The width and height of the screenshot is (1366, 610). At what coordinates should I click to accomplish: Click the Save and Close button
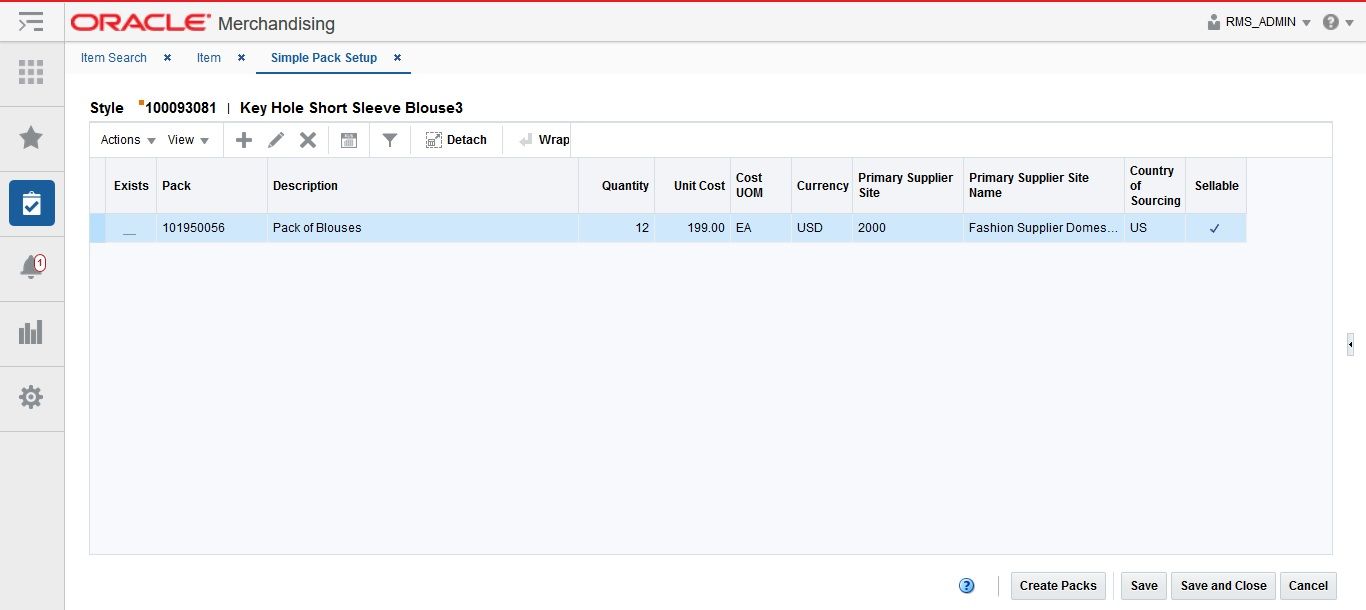pos(1222,585)
